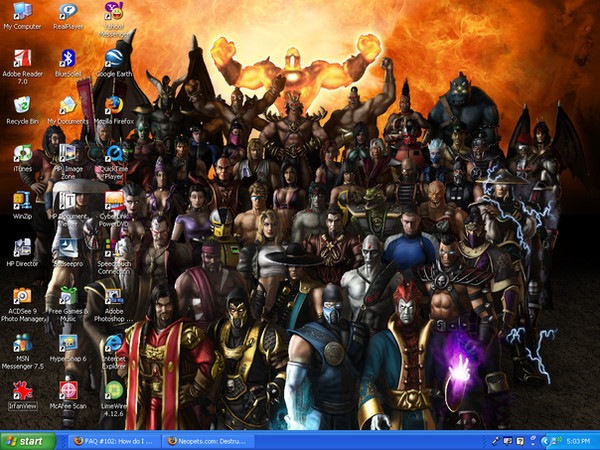Image resolution: width=600 pixels, height=450 pixels.
Task: Open the MSN Messenger 7.5 shortcut
Action: [x=22, y=351]
